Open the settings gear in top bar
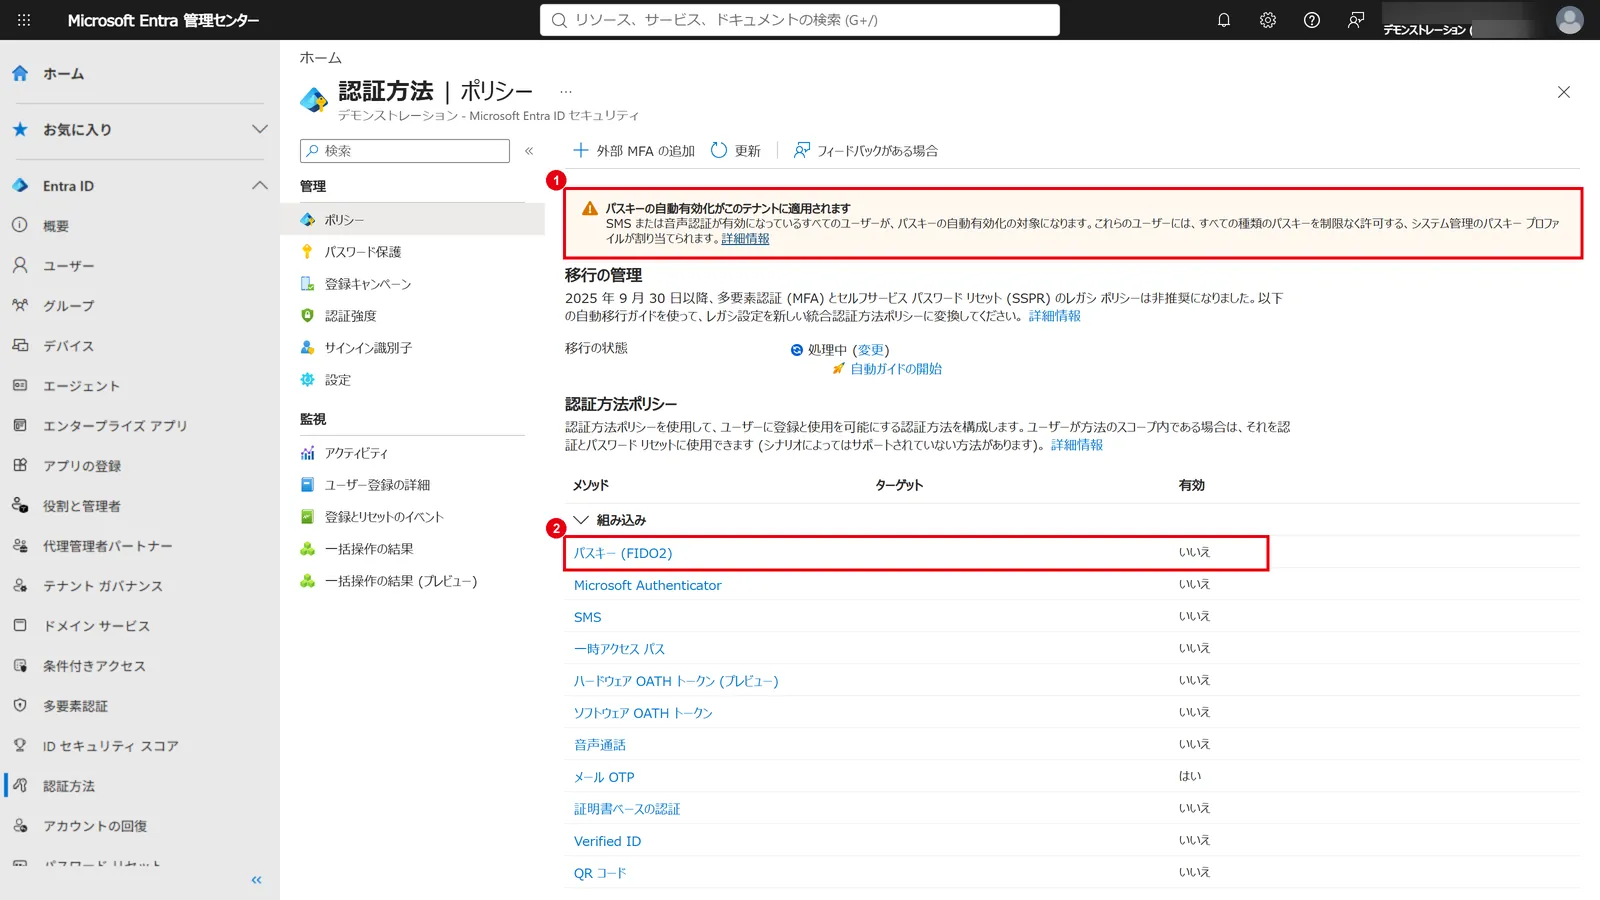The image size is (1600, 900). 1268,20
